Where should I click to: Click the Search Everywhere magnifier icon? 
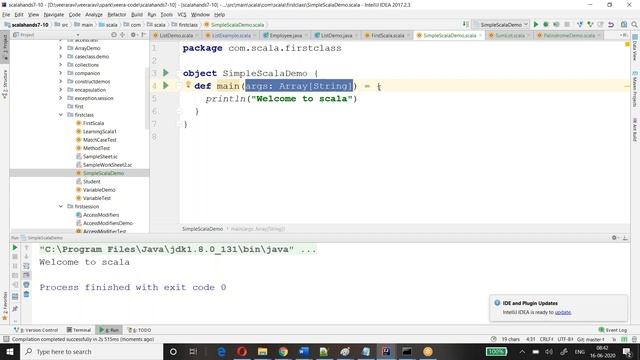click(634, 24)
